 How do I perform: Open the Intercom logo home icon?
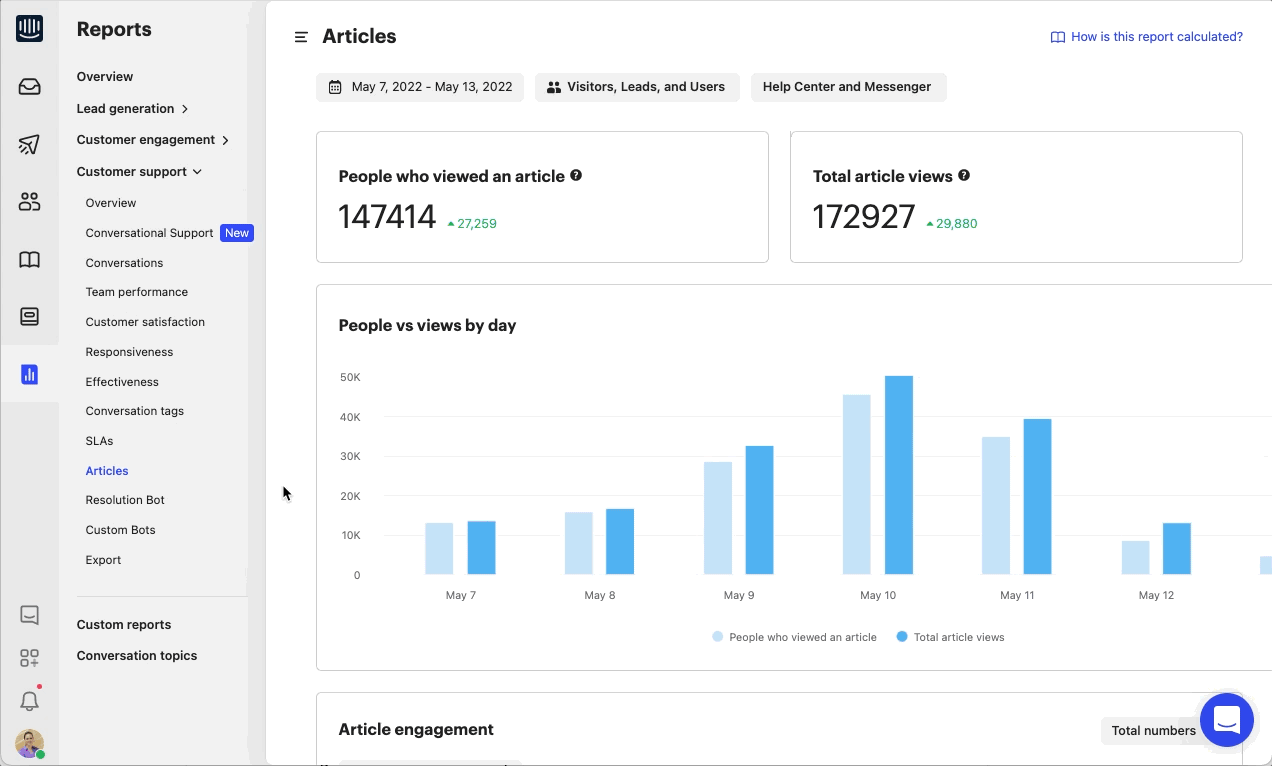[x=29, y=29]
